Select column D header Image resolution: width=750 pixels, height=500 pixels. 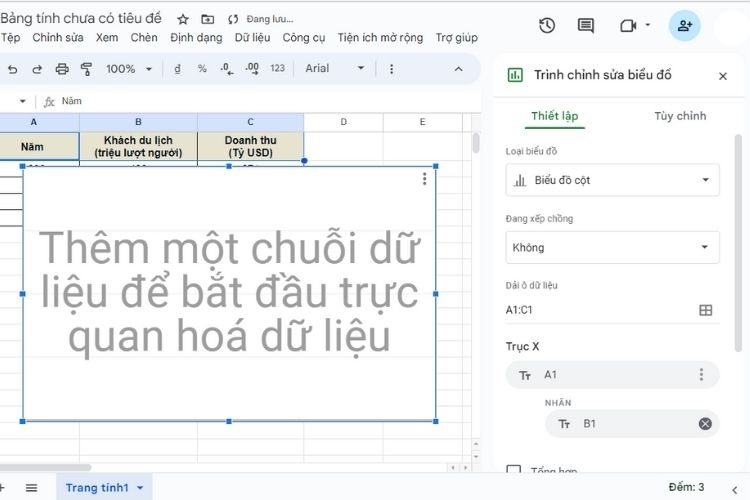point(343,122)
